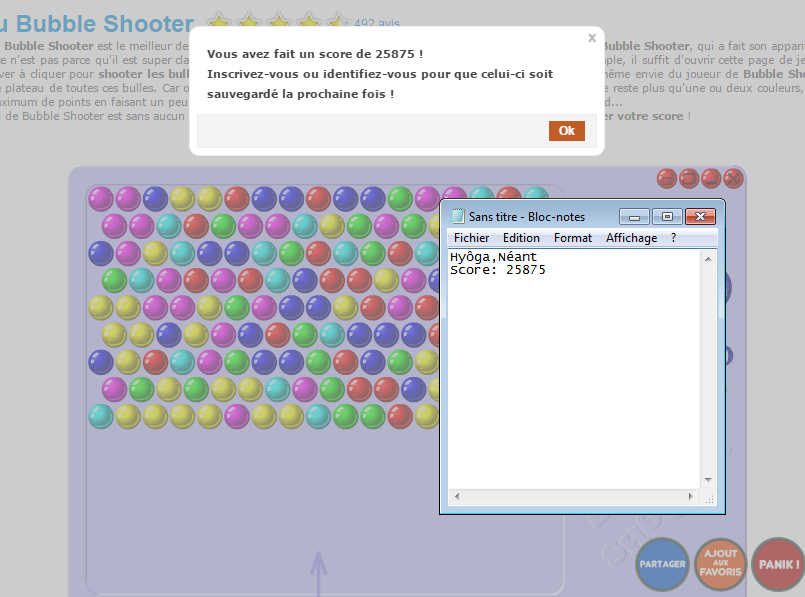Click the Notepad vertical scrollbar up arrow
The width and height of the screenshot is (805, 597).
click(x=709, y=259)
